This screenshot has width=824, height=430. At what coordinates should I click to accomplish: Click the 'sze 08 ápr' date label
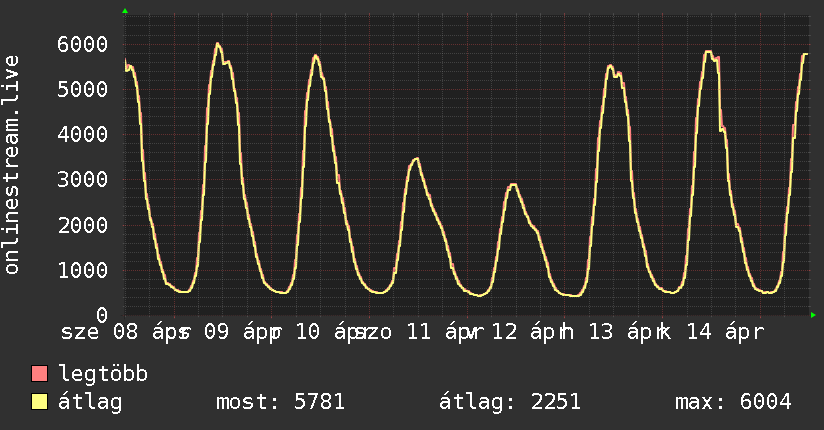click(x=124, y=332)
